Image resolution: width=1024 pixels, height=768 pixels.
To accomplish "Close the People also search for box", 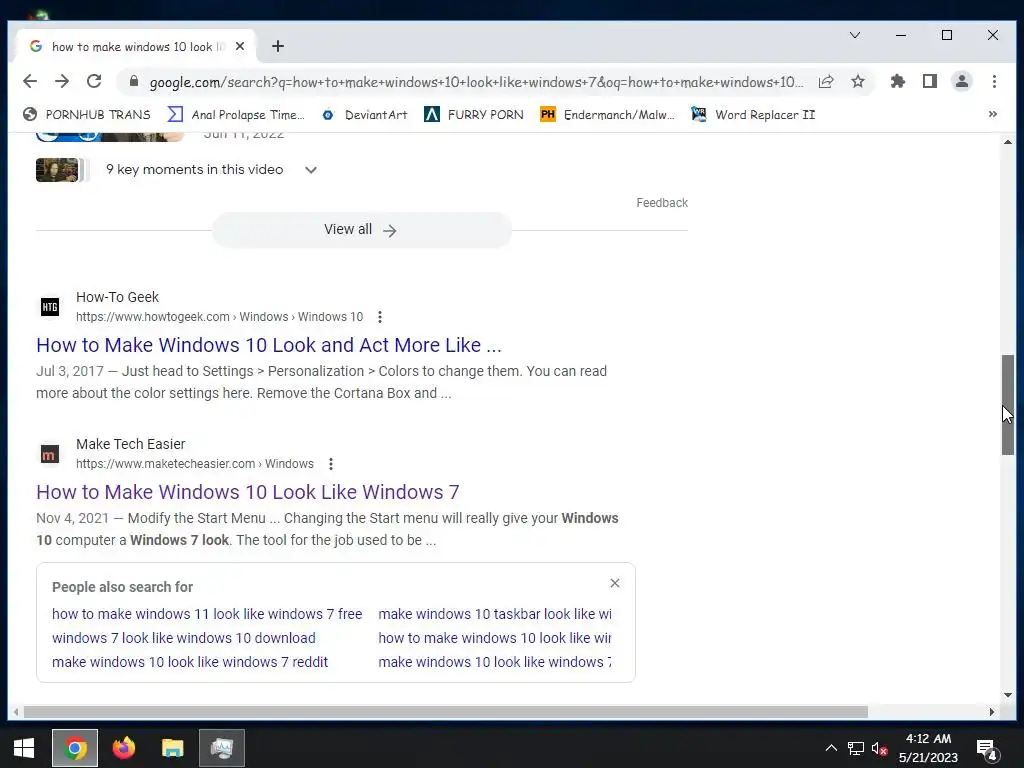I will 615,583.
